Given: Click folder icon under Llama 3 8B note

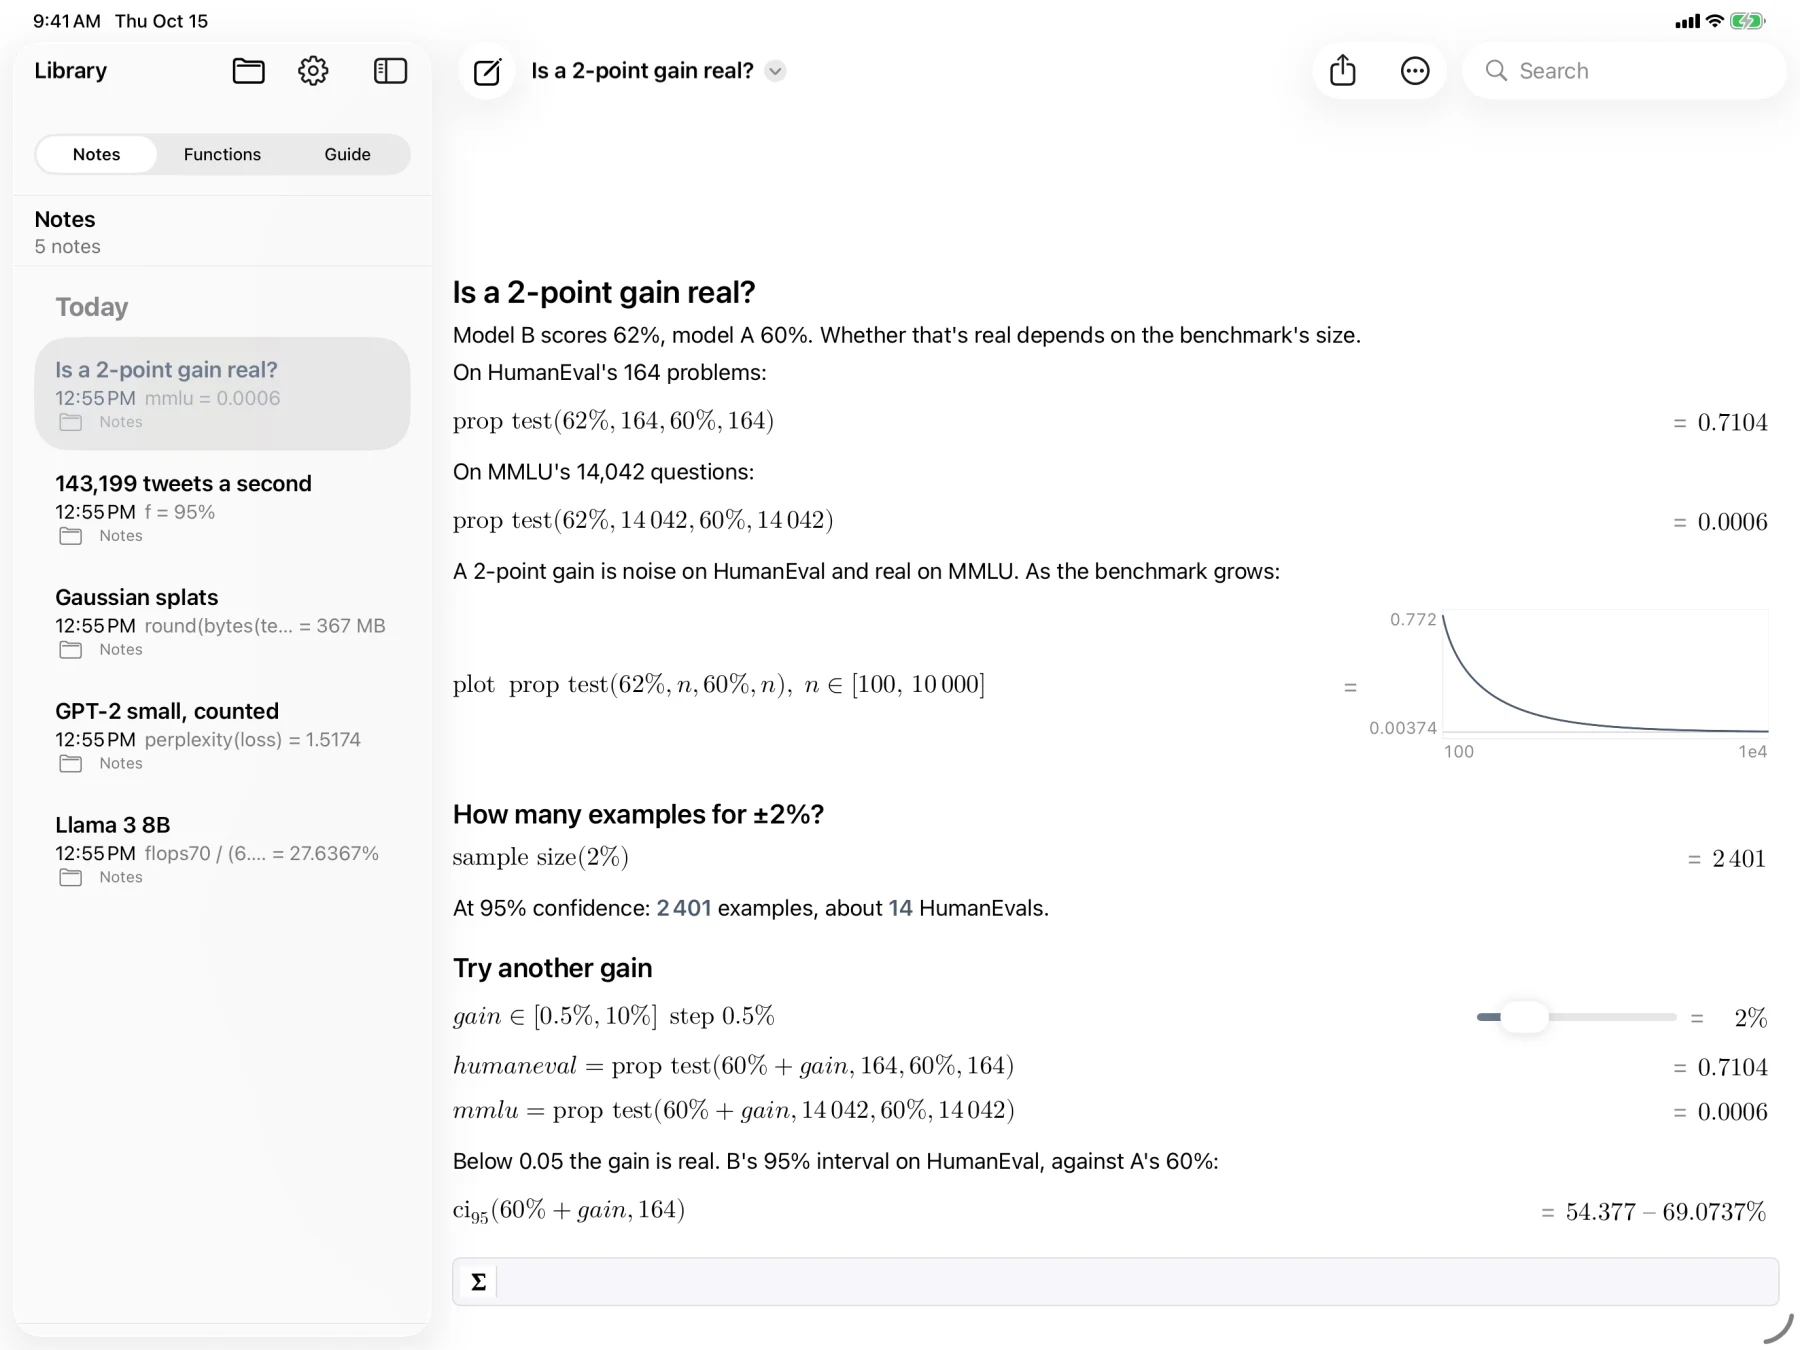Looking at the screenshot, I should click(70, 878).
